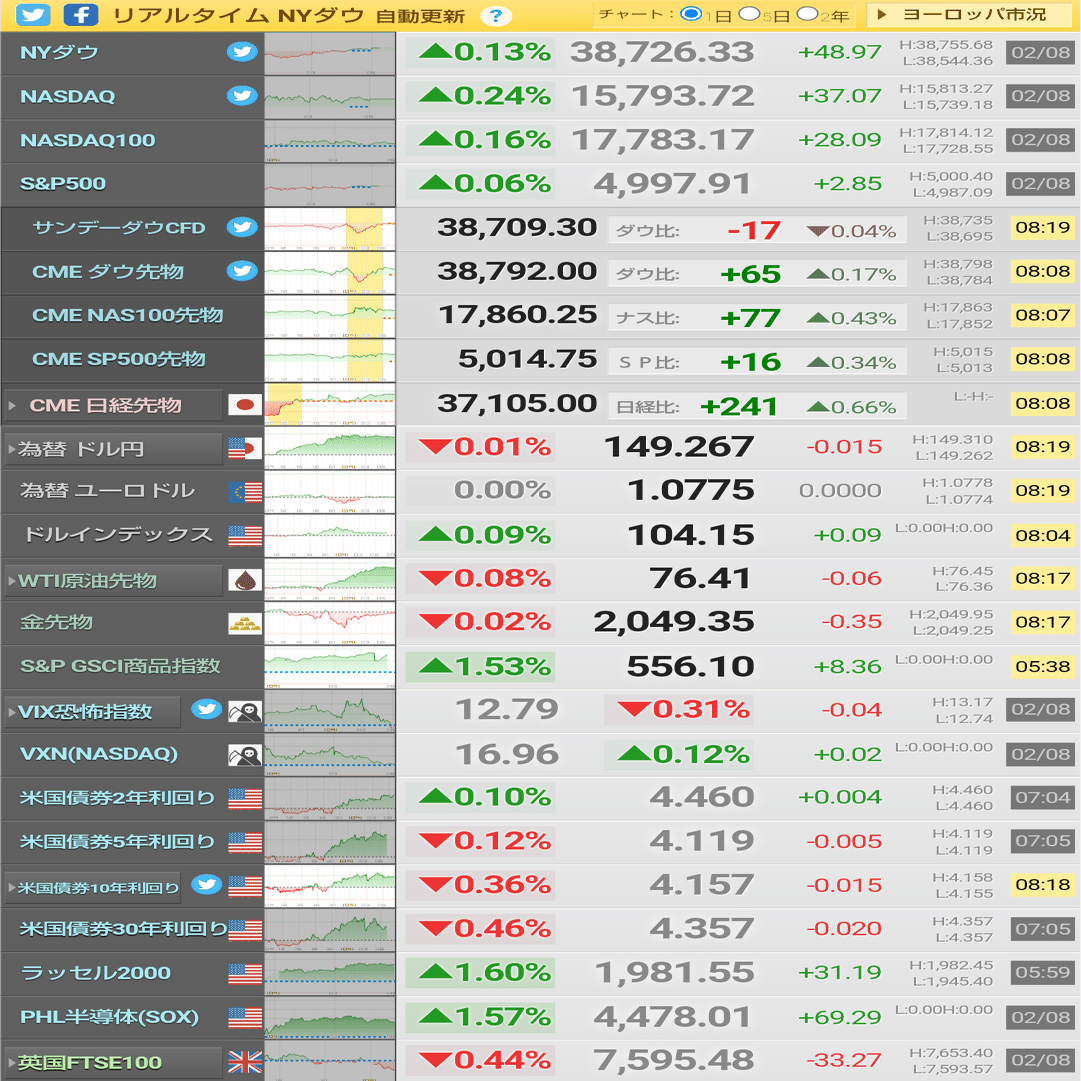
Task: Click the 為替 ドル円 mini chart thumbnail
Action: [330, 448]
